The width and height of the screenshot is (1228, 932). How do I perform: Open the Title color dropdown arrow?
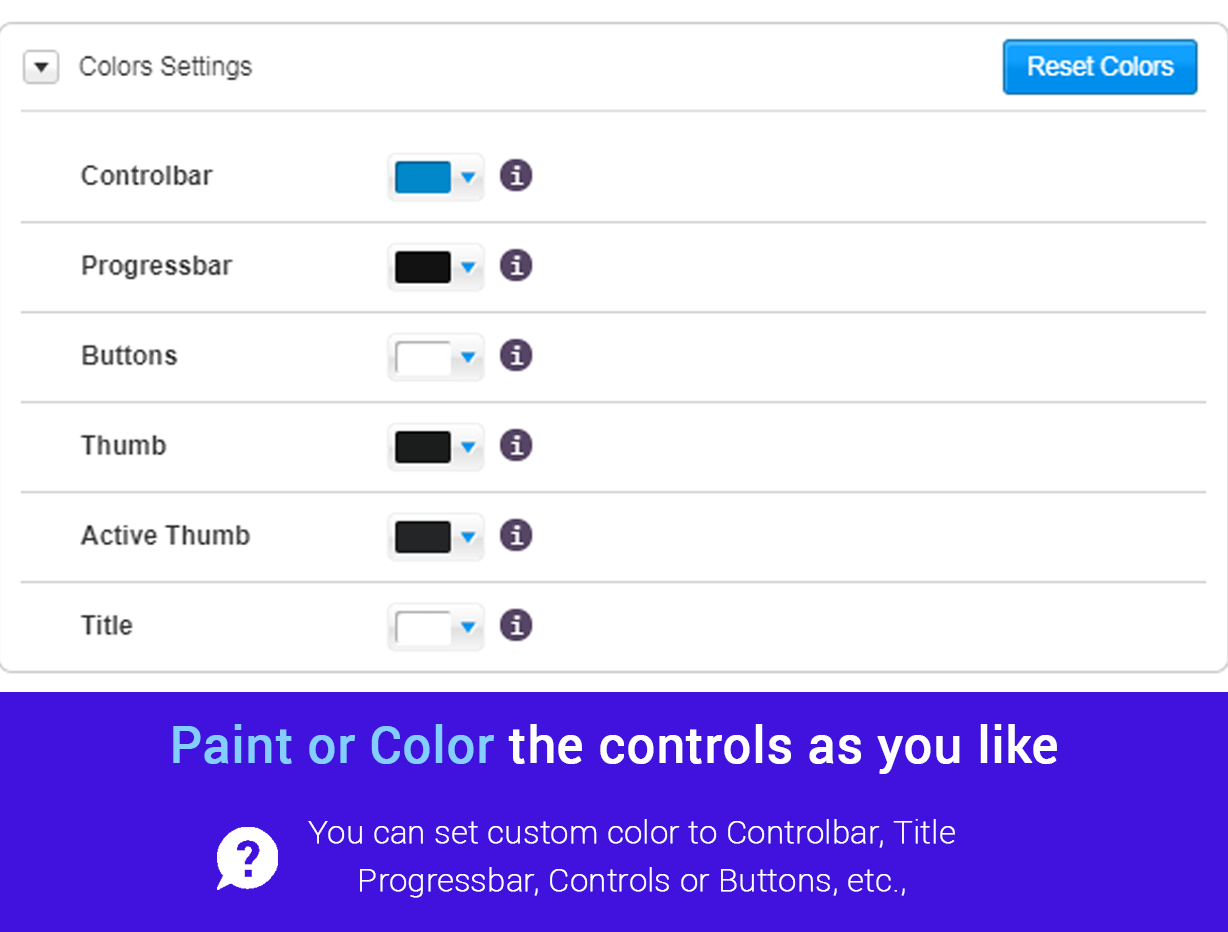[467, 628]
